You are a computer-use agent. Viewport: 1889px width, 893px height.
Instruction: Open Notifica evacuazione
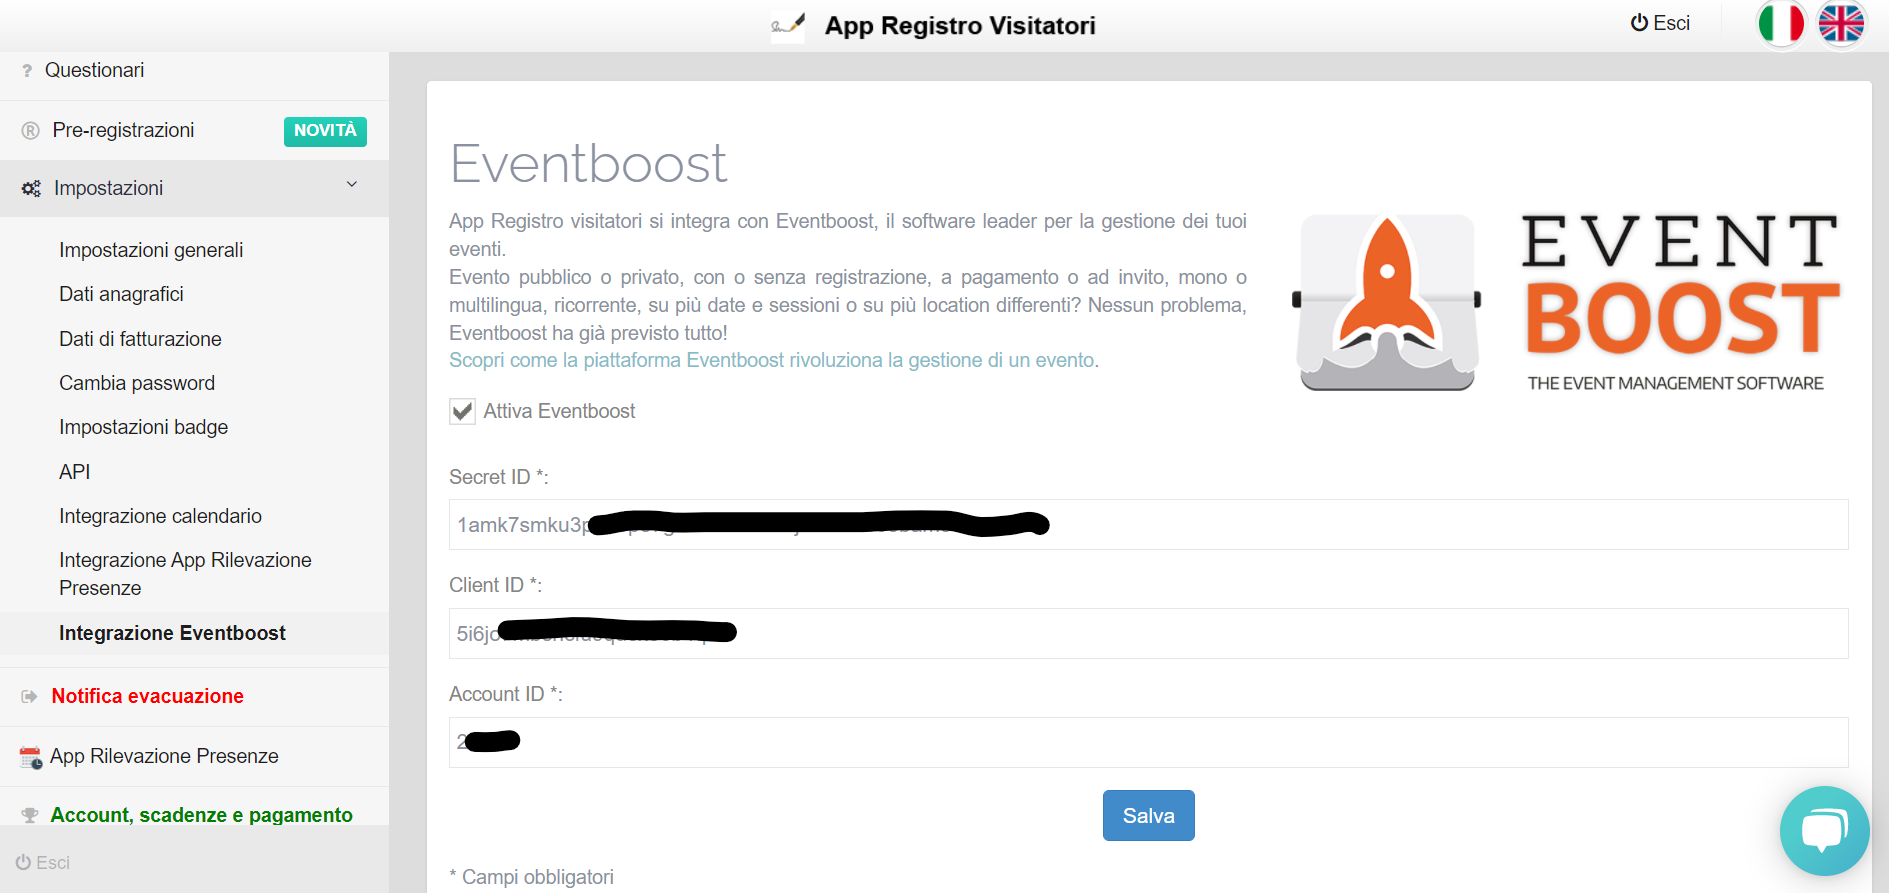tap(147, 696)
